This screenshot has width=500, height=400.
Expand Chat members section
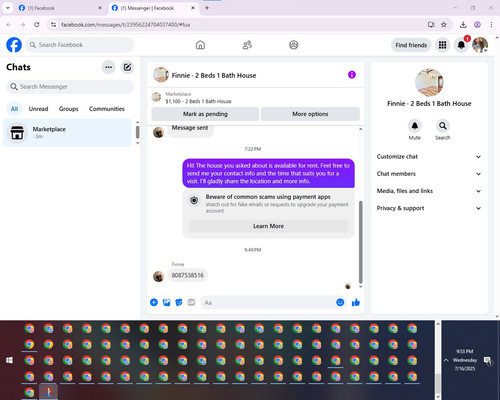[429, 174]
